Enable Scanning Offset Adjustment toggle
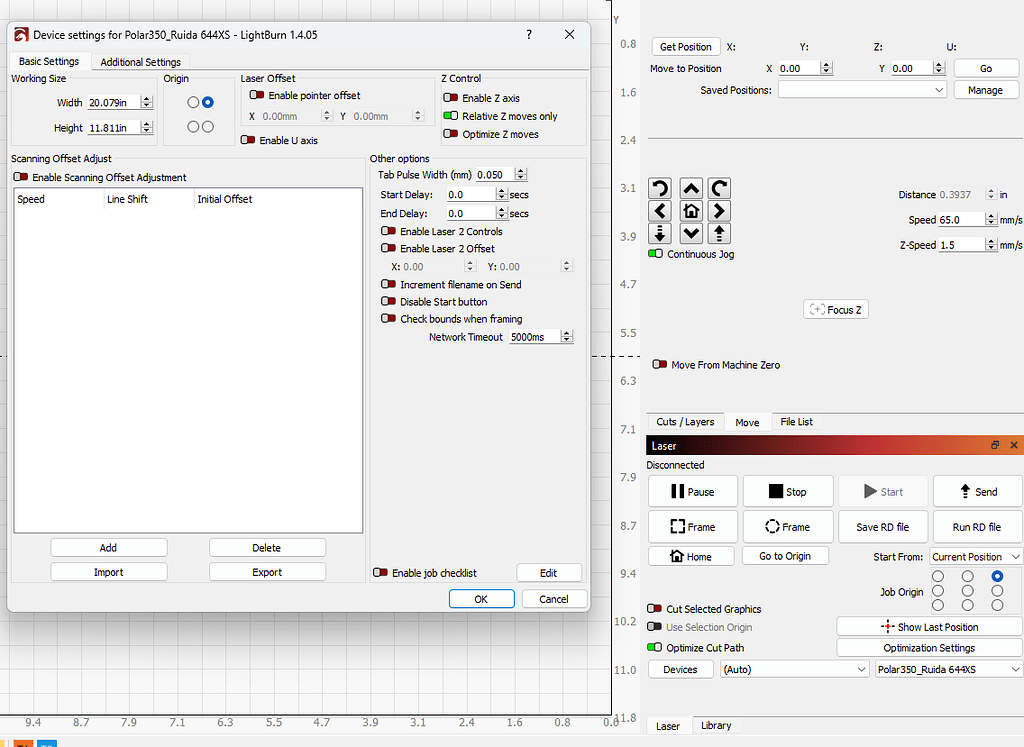 (21, 178)
